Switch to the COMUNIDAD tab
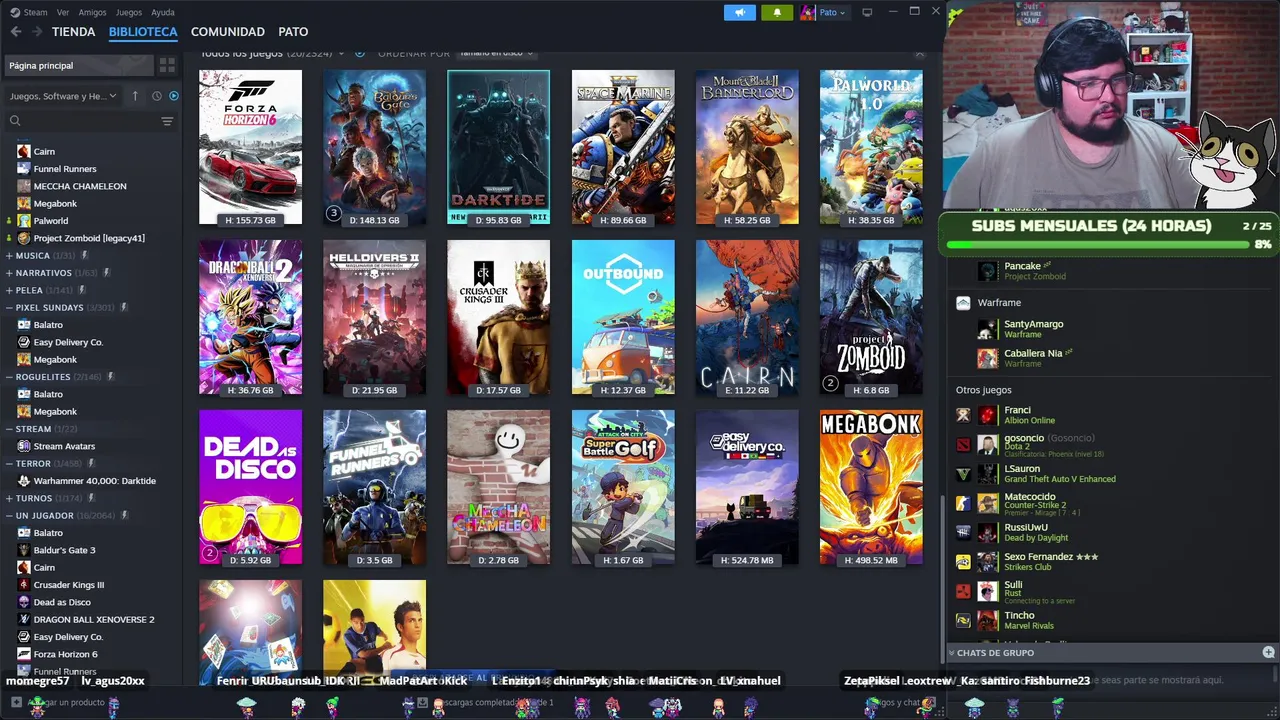1280x720 pixels. point(228,32)
